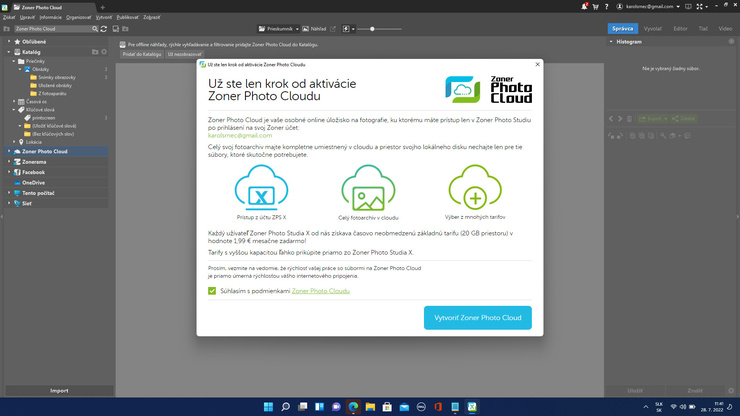Close the Zoner Photo Cloud activation dialog
Viewport: 740px width, 416px height.
[x=538, y=64]
